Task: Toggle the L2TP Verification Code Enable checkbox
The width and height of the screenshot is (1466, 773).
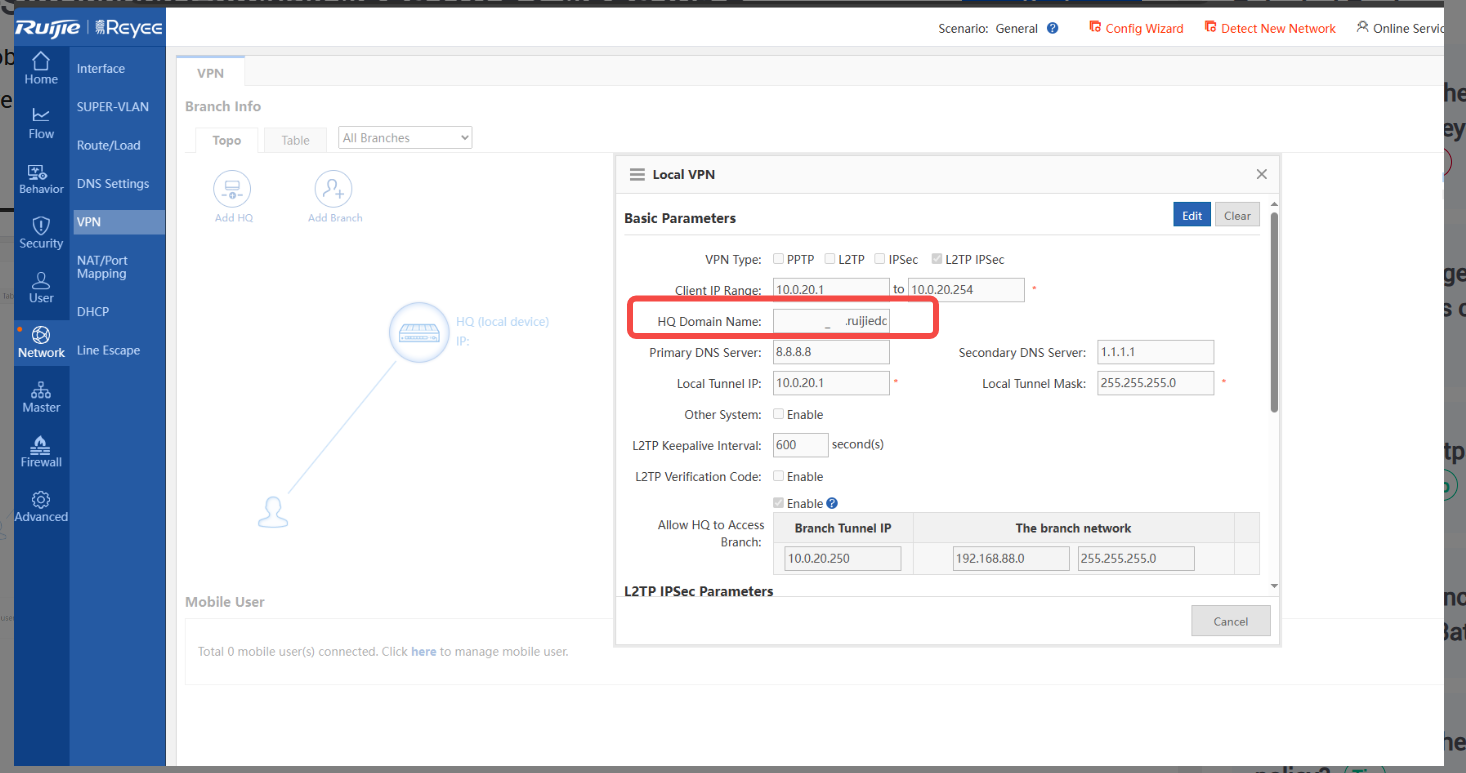Action: [779, 476]
